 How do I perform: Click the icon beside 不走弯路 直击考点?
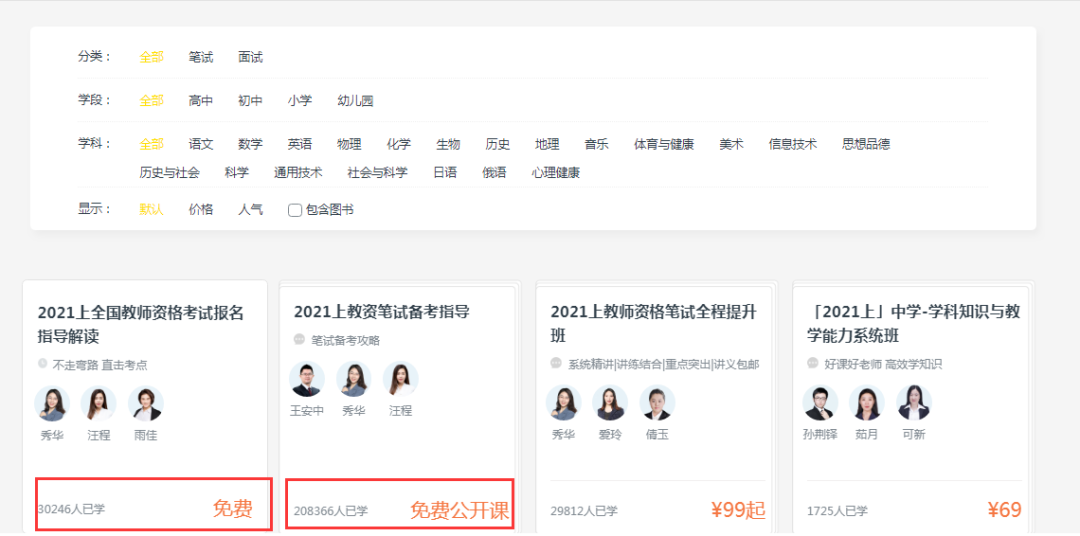43,363
